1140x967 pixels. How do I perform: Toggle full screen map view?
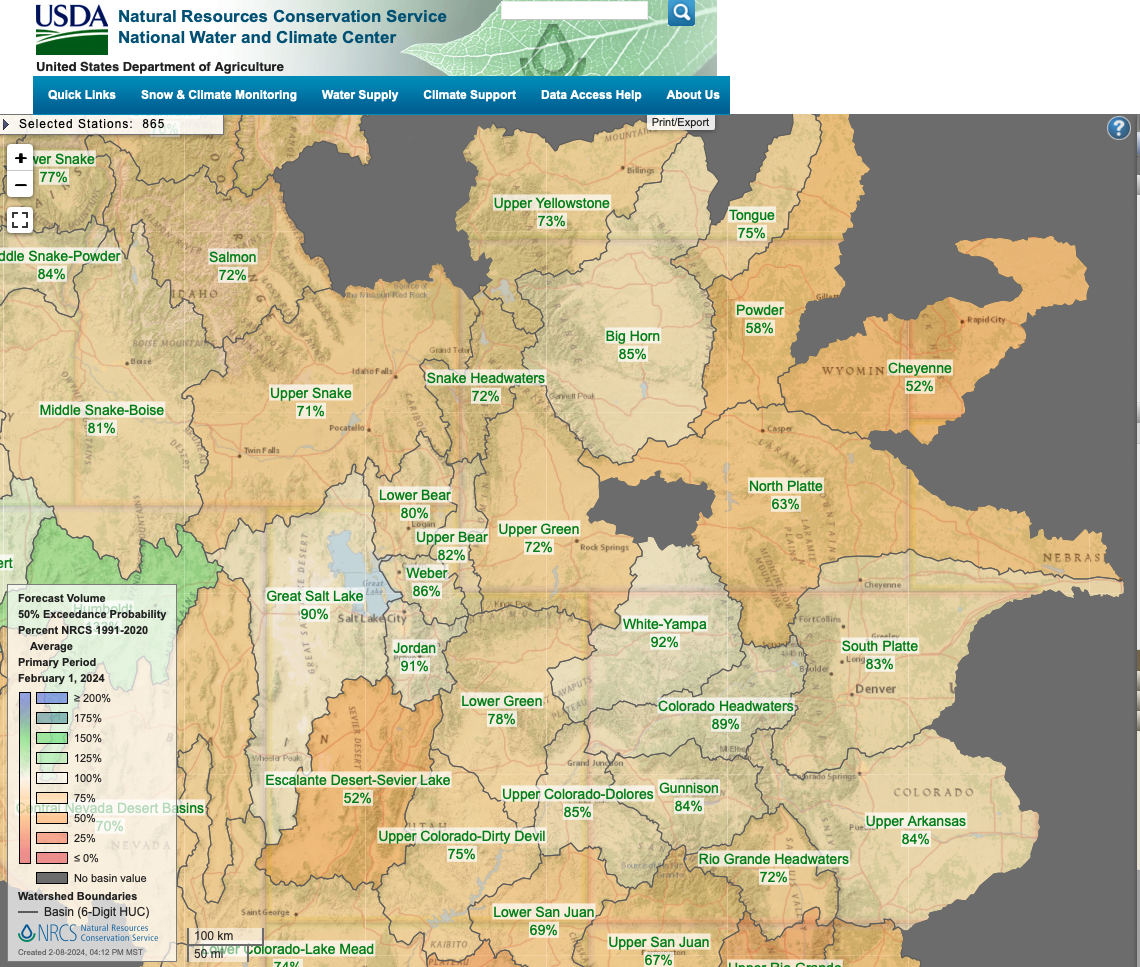tap(20, 221)
